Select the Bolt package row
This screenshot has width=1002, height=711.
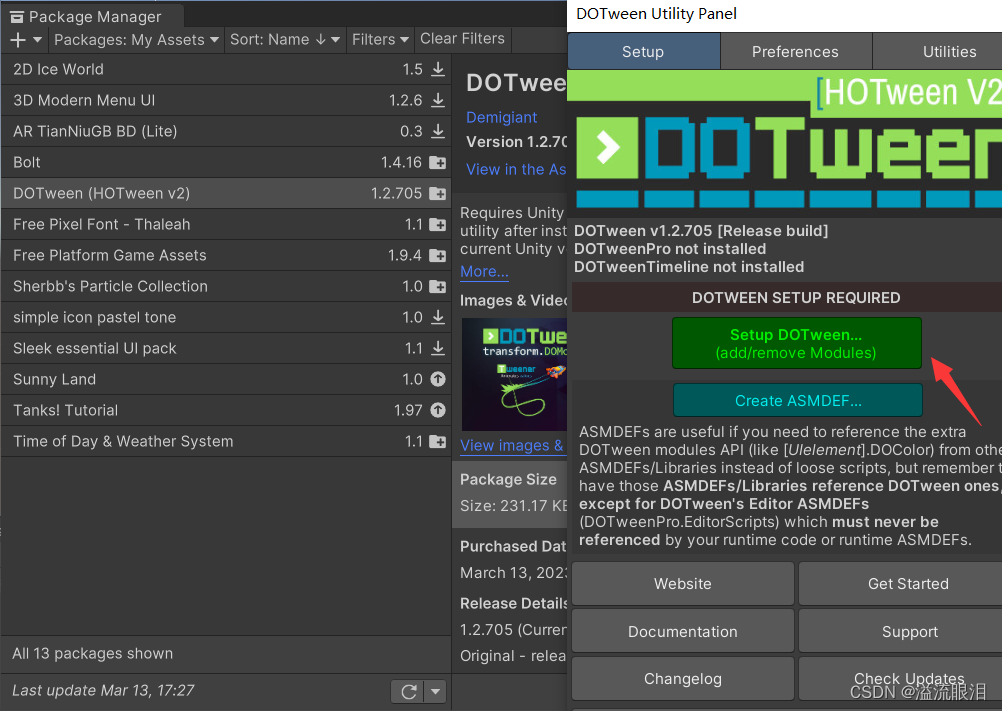tap(226, 162)
